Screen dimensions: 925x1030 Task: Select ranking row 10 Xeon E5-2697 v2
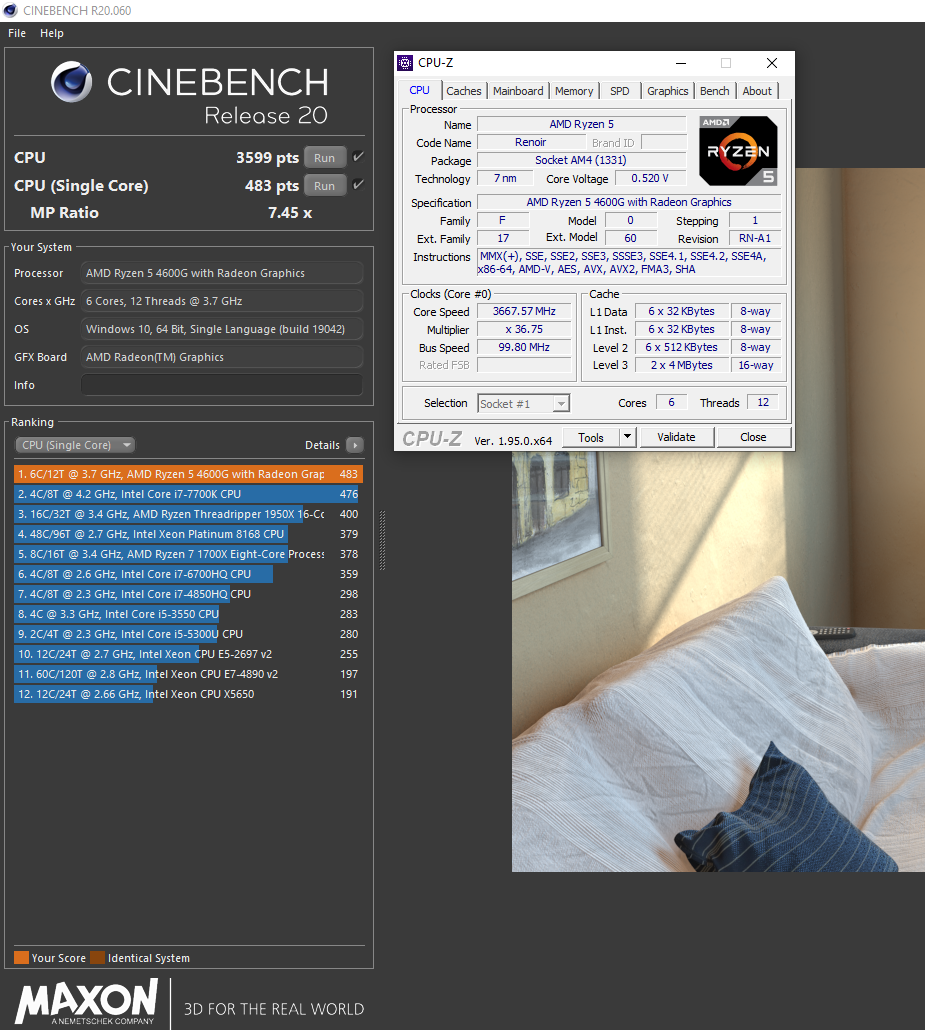[188, 654]
